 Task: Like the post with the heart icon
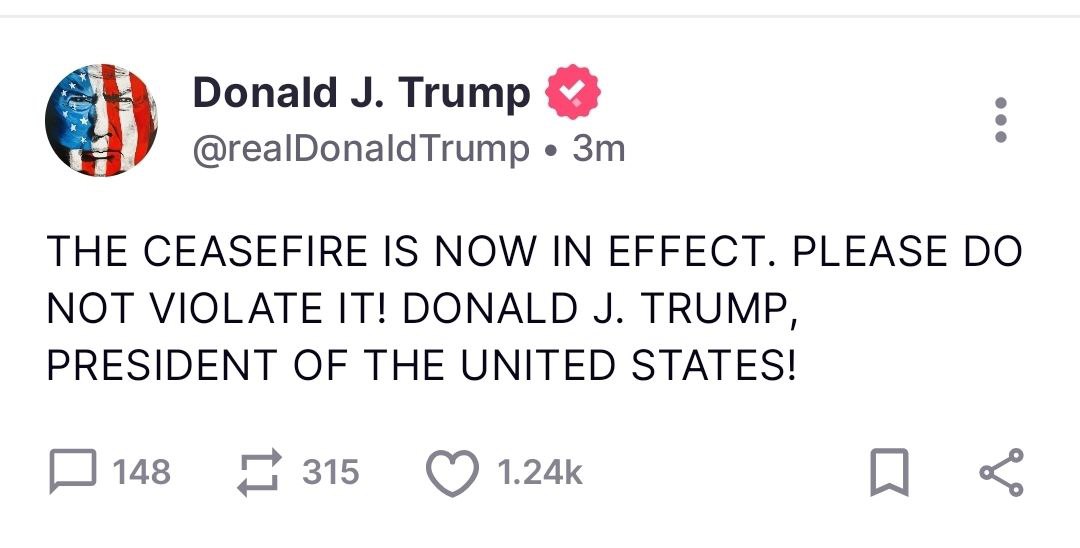[x=451, y=472]
